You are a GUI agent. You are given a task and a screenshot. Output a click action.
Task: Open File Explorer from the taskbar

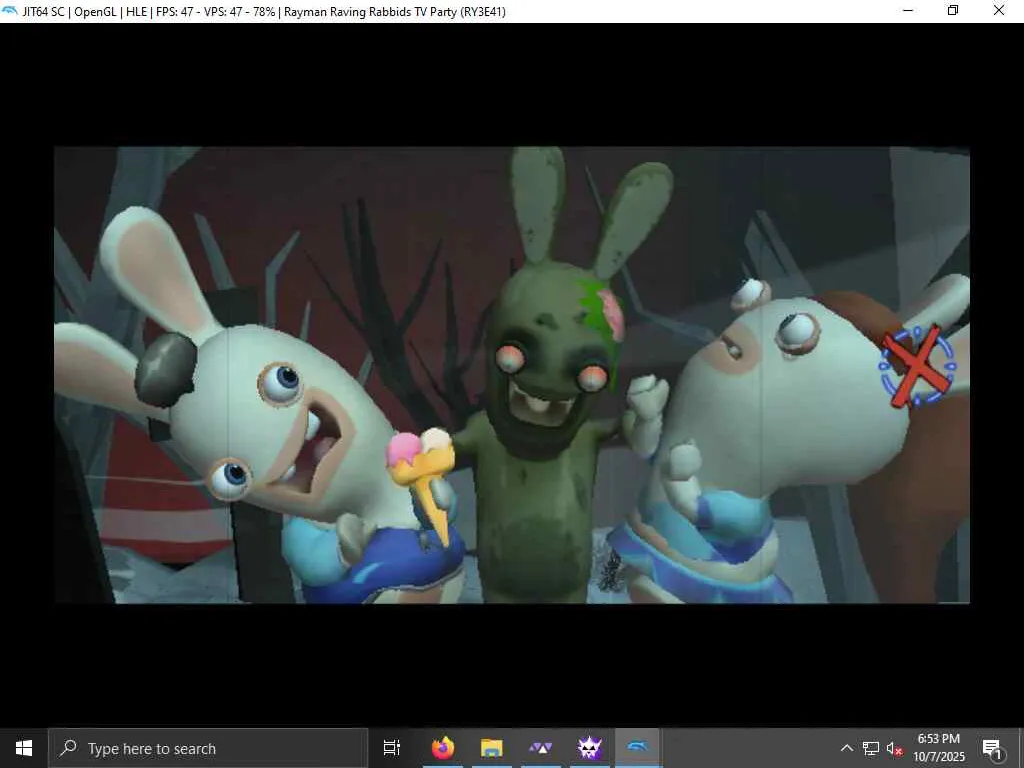492,748
